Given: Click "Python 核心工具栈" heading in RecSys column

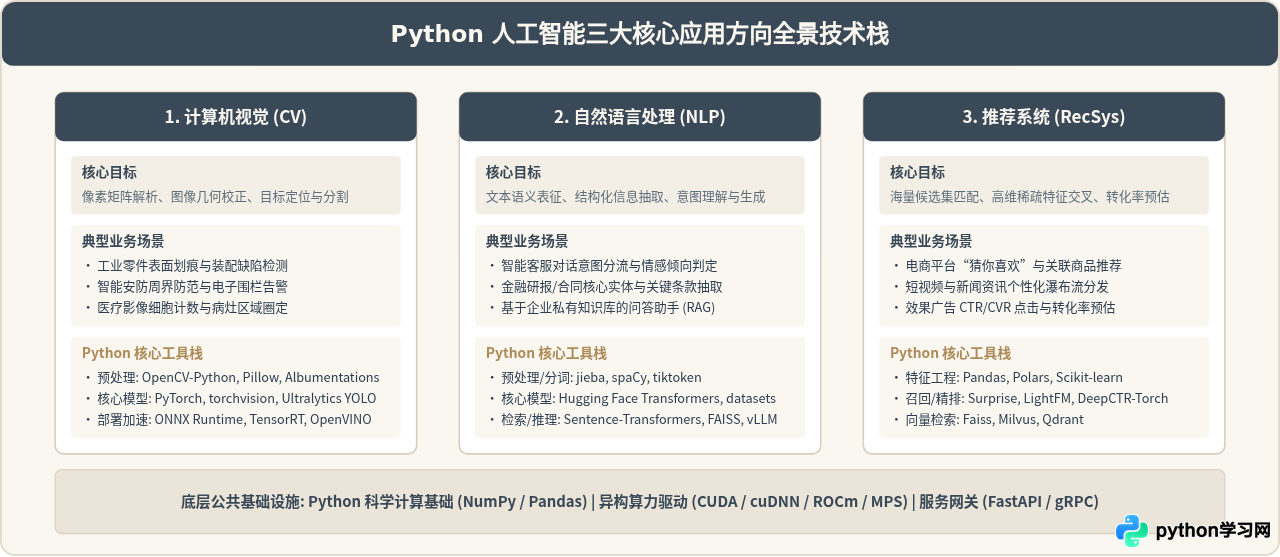Looking at the screenshot, I should (950, 353).
